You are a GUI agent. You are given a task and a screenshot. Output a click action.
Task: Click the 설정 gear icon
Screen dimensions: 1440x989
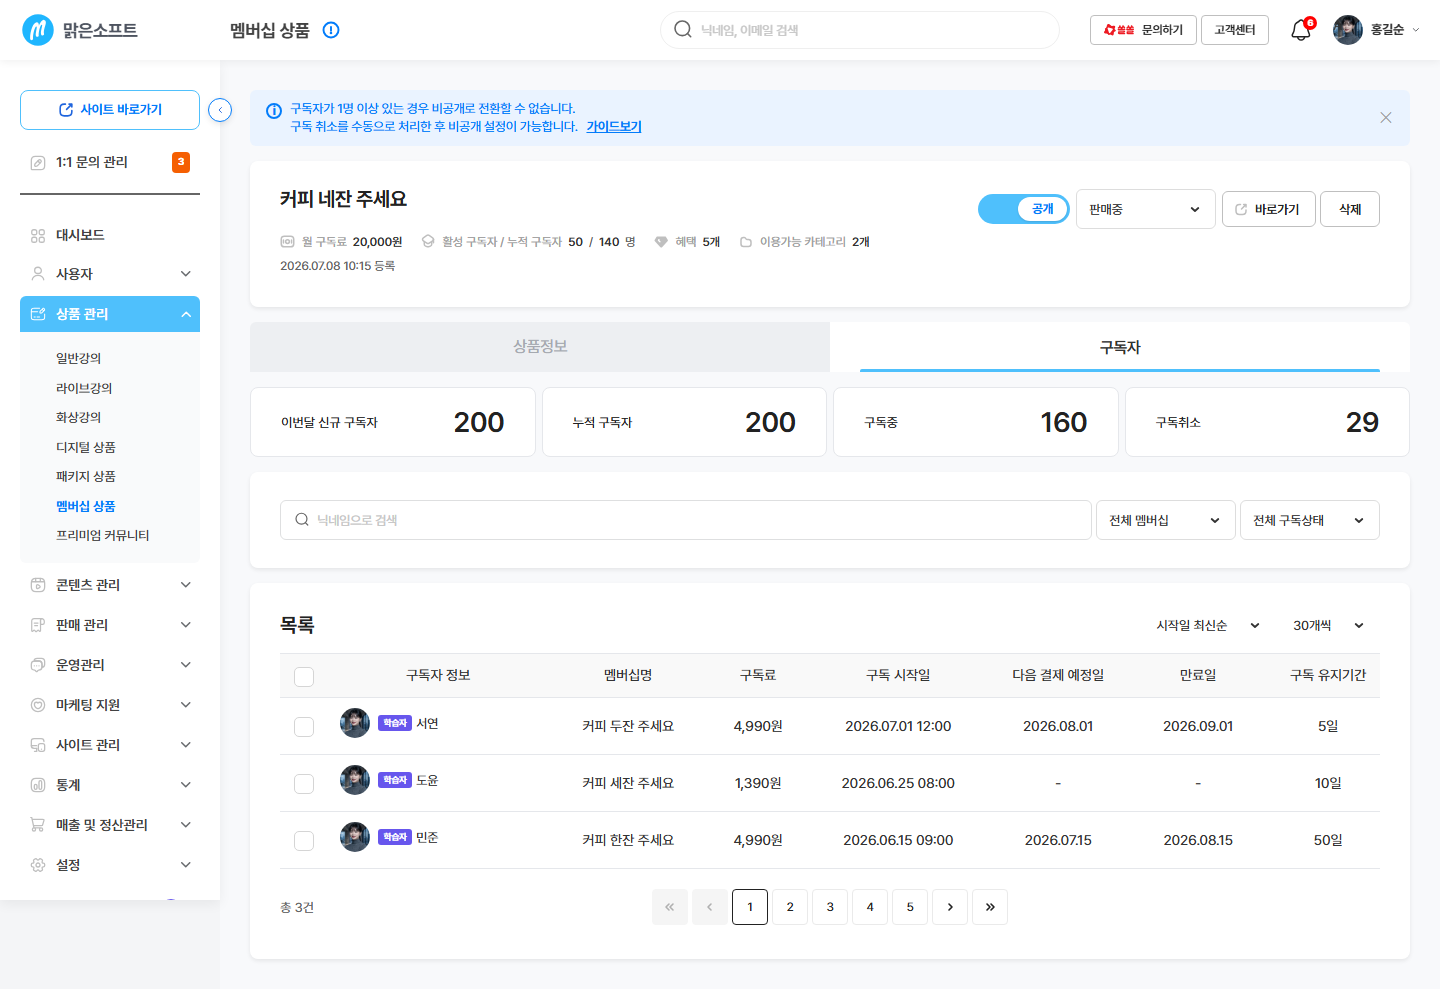coord(38,865)
